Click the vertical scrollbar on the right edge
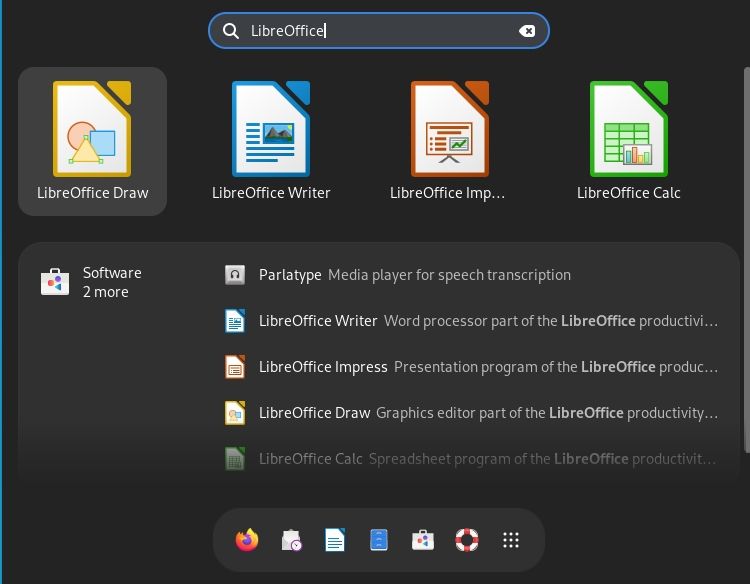The width and height of the screenshot is (750, 584). tap(747, 260)
